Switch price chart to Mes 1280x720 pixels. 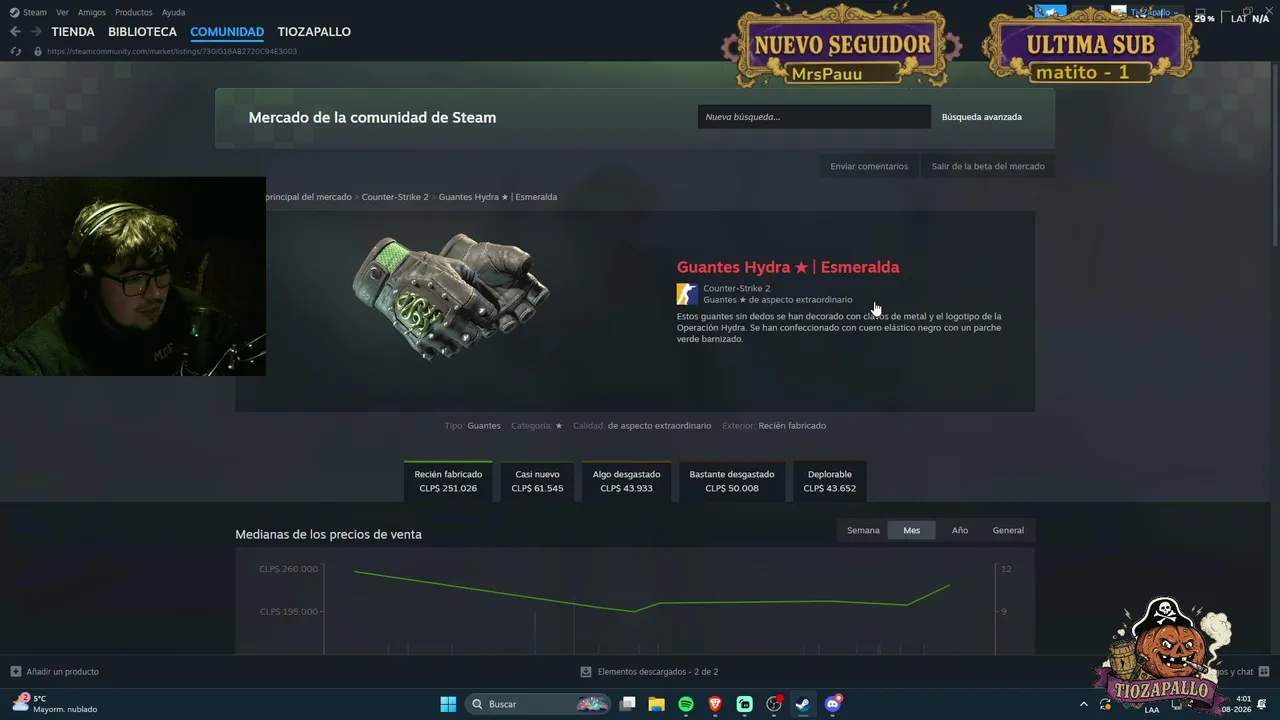(912, 530)
